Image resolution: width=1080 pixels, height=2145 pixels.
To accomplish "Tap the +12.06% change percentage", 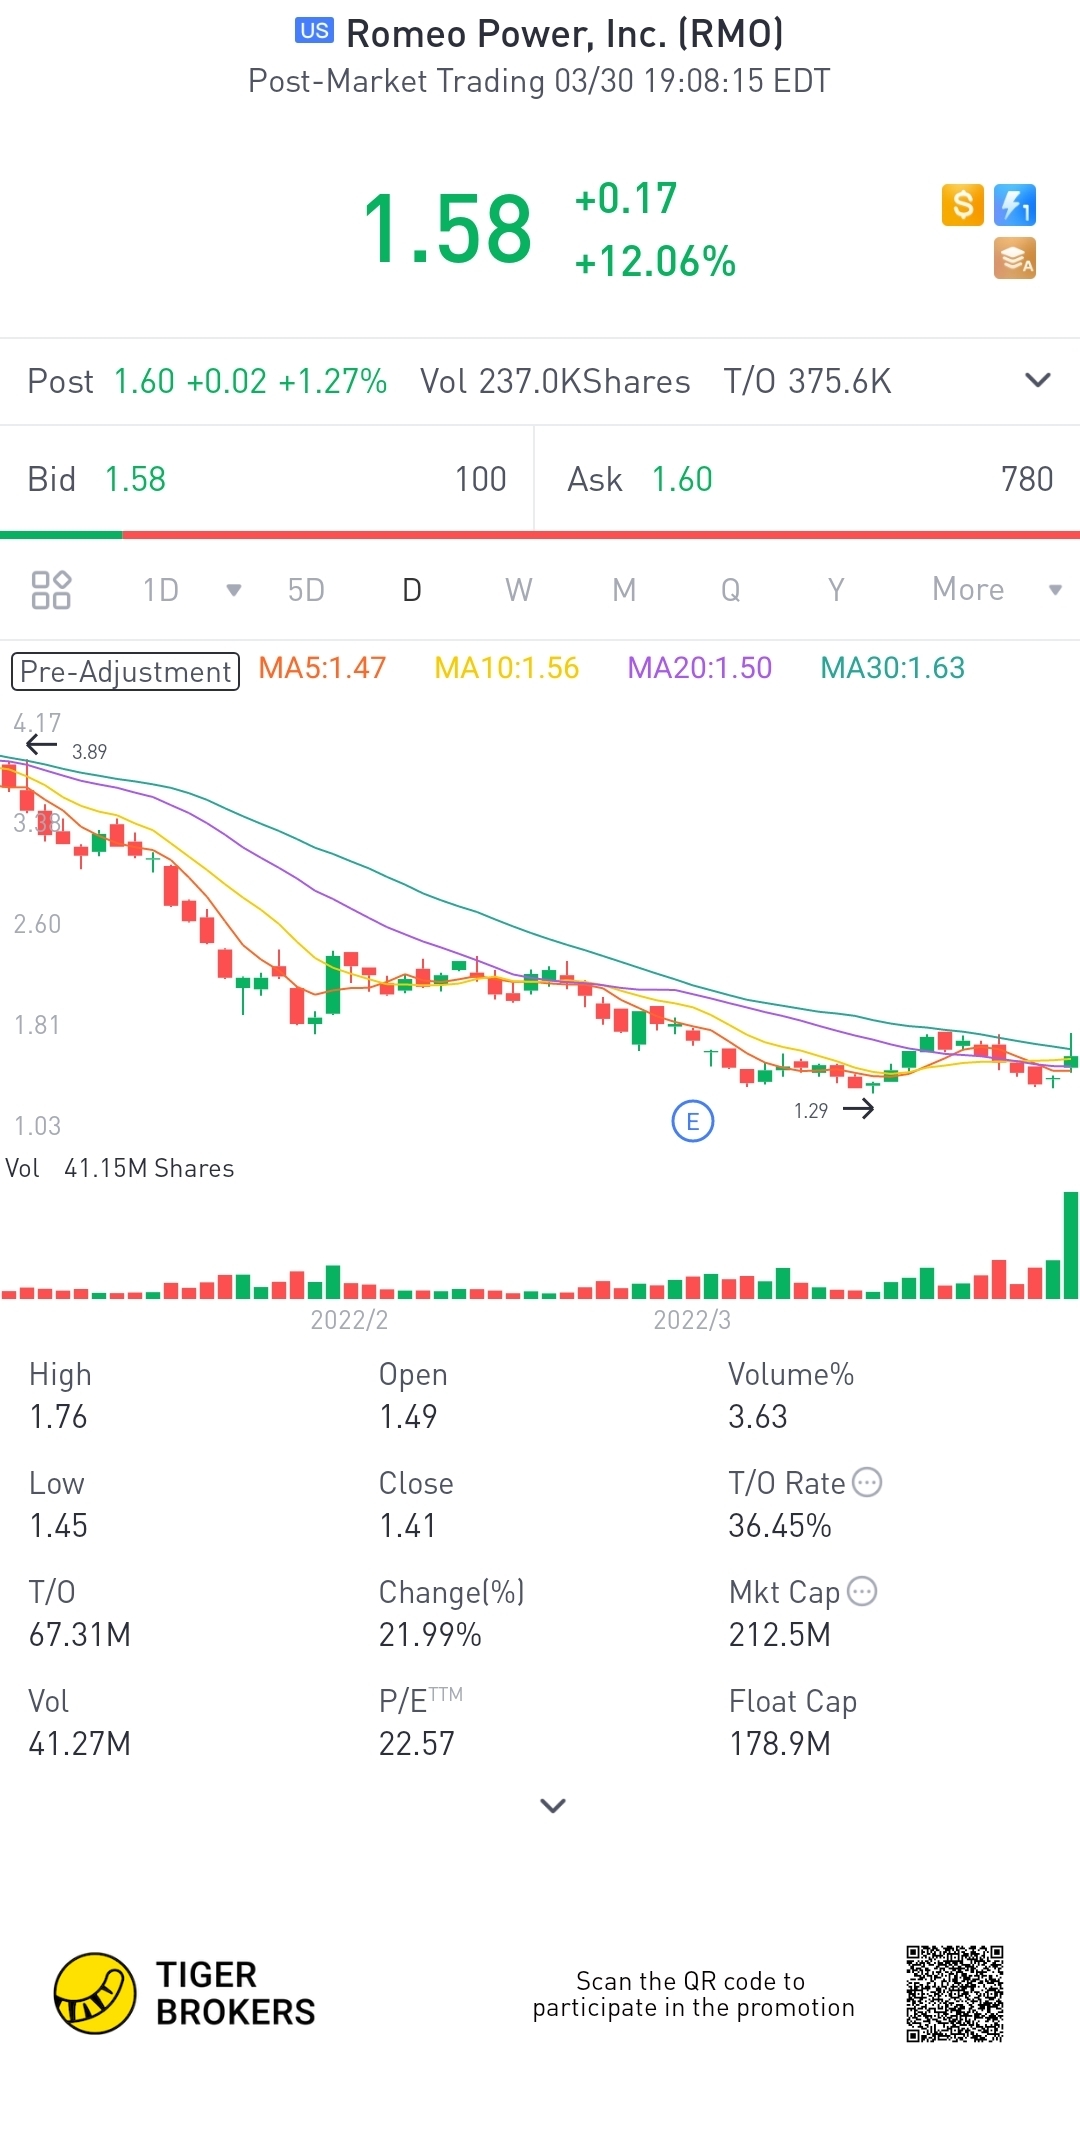I will click(x=655, y=262).
